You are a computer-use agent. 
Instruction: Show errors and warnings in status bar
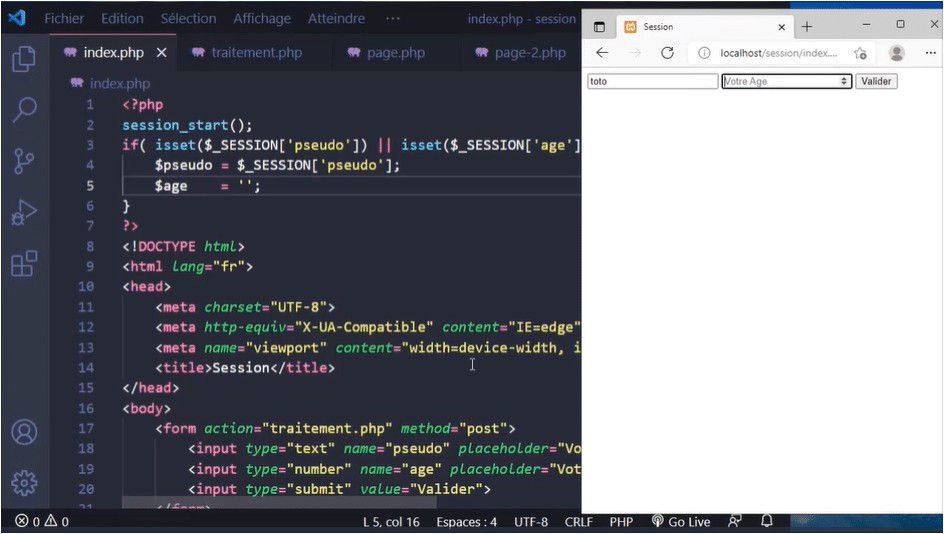point(42,521)
